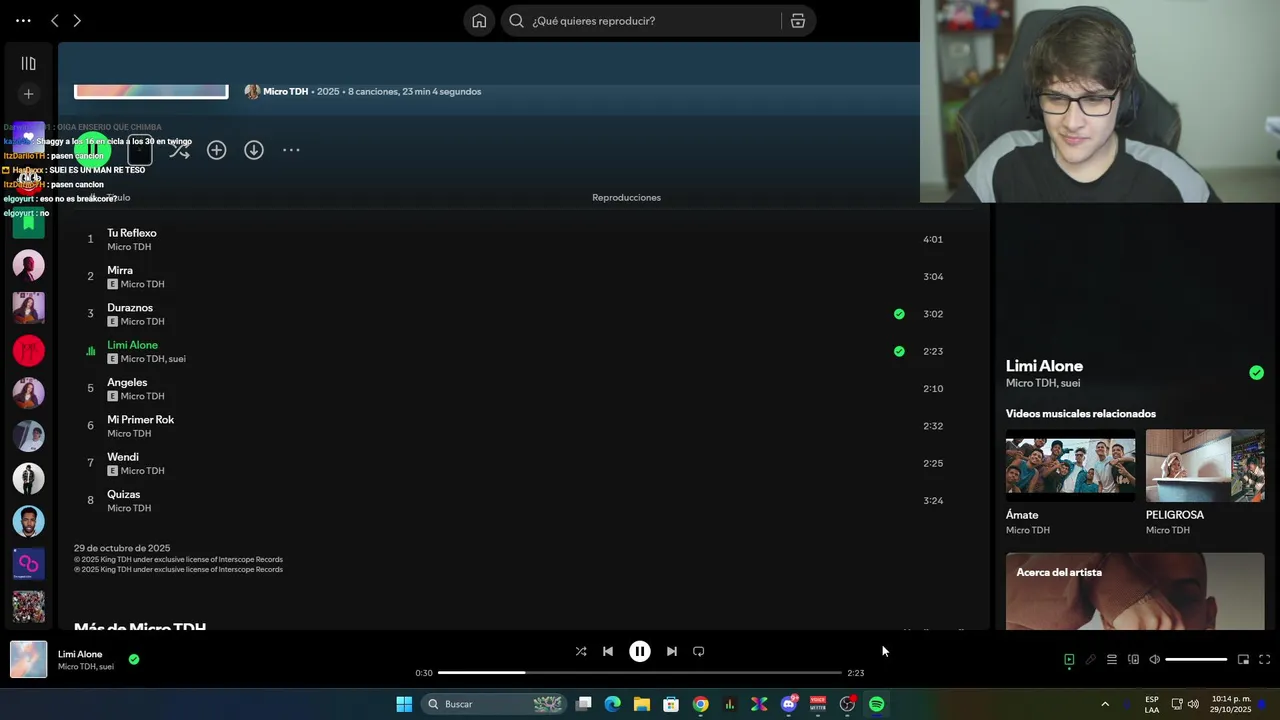The image size is (1280, 720).
Task: Open Limi Alone title in right panel
Action: pyautogui.click(x=1044, y=366)
